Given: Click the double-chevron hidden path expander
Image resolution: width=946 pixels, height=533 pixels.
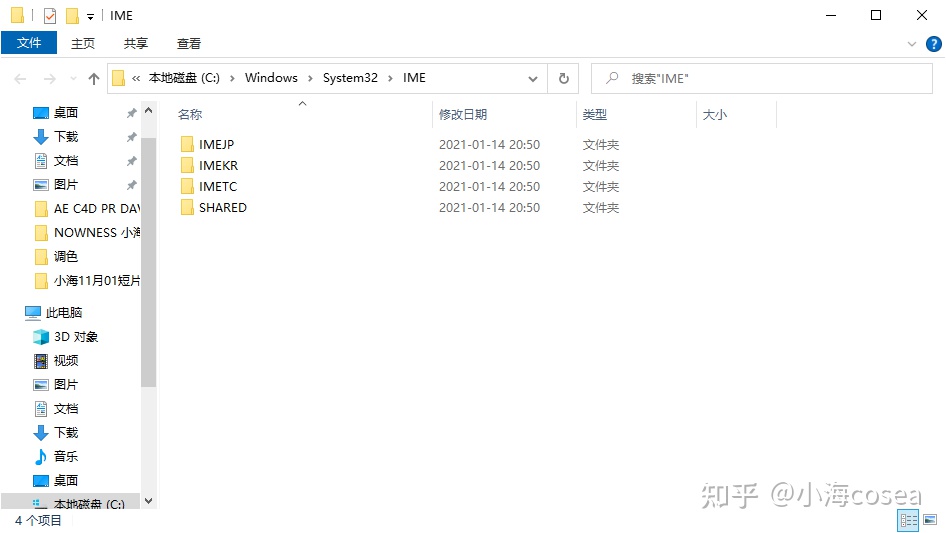Looking at the screenshot, I should 136,78.
